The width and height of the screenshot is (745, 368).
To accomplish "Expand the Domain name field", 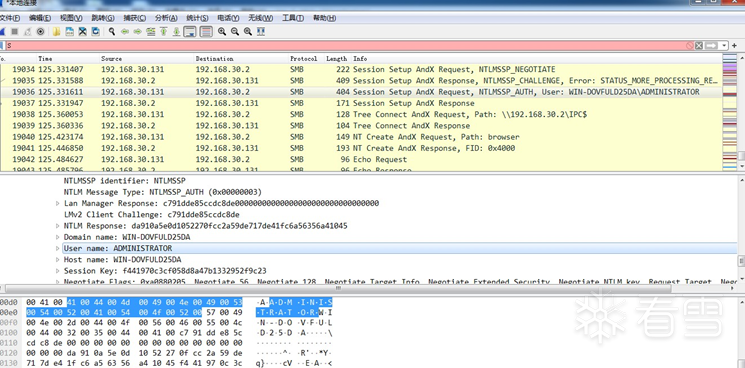I will tap(58, 237).
